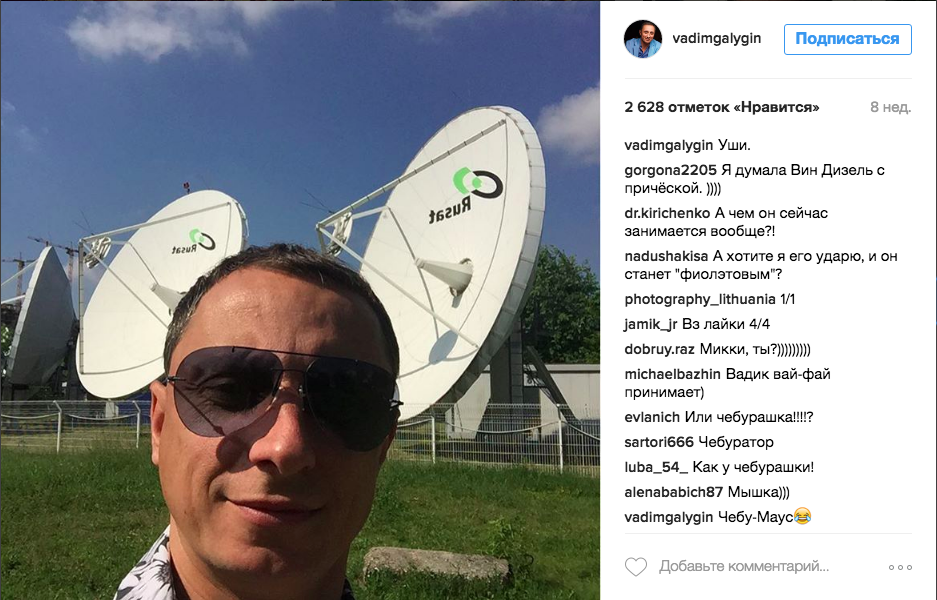Screen dimensions: 937x600
Task: Click the Добавьте комментарий input field
Action: 744,566
